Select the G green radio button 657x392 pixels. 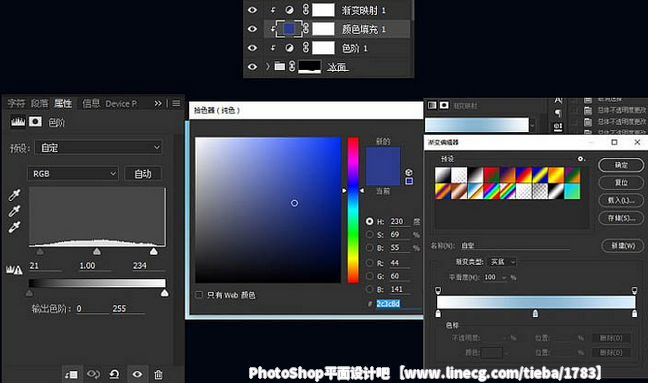369,276
